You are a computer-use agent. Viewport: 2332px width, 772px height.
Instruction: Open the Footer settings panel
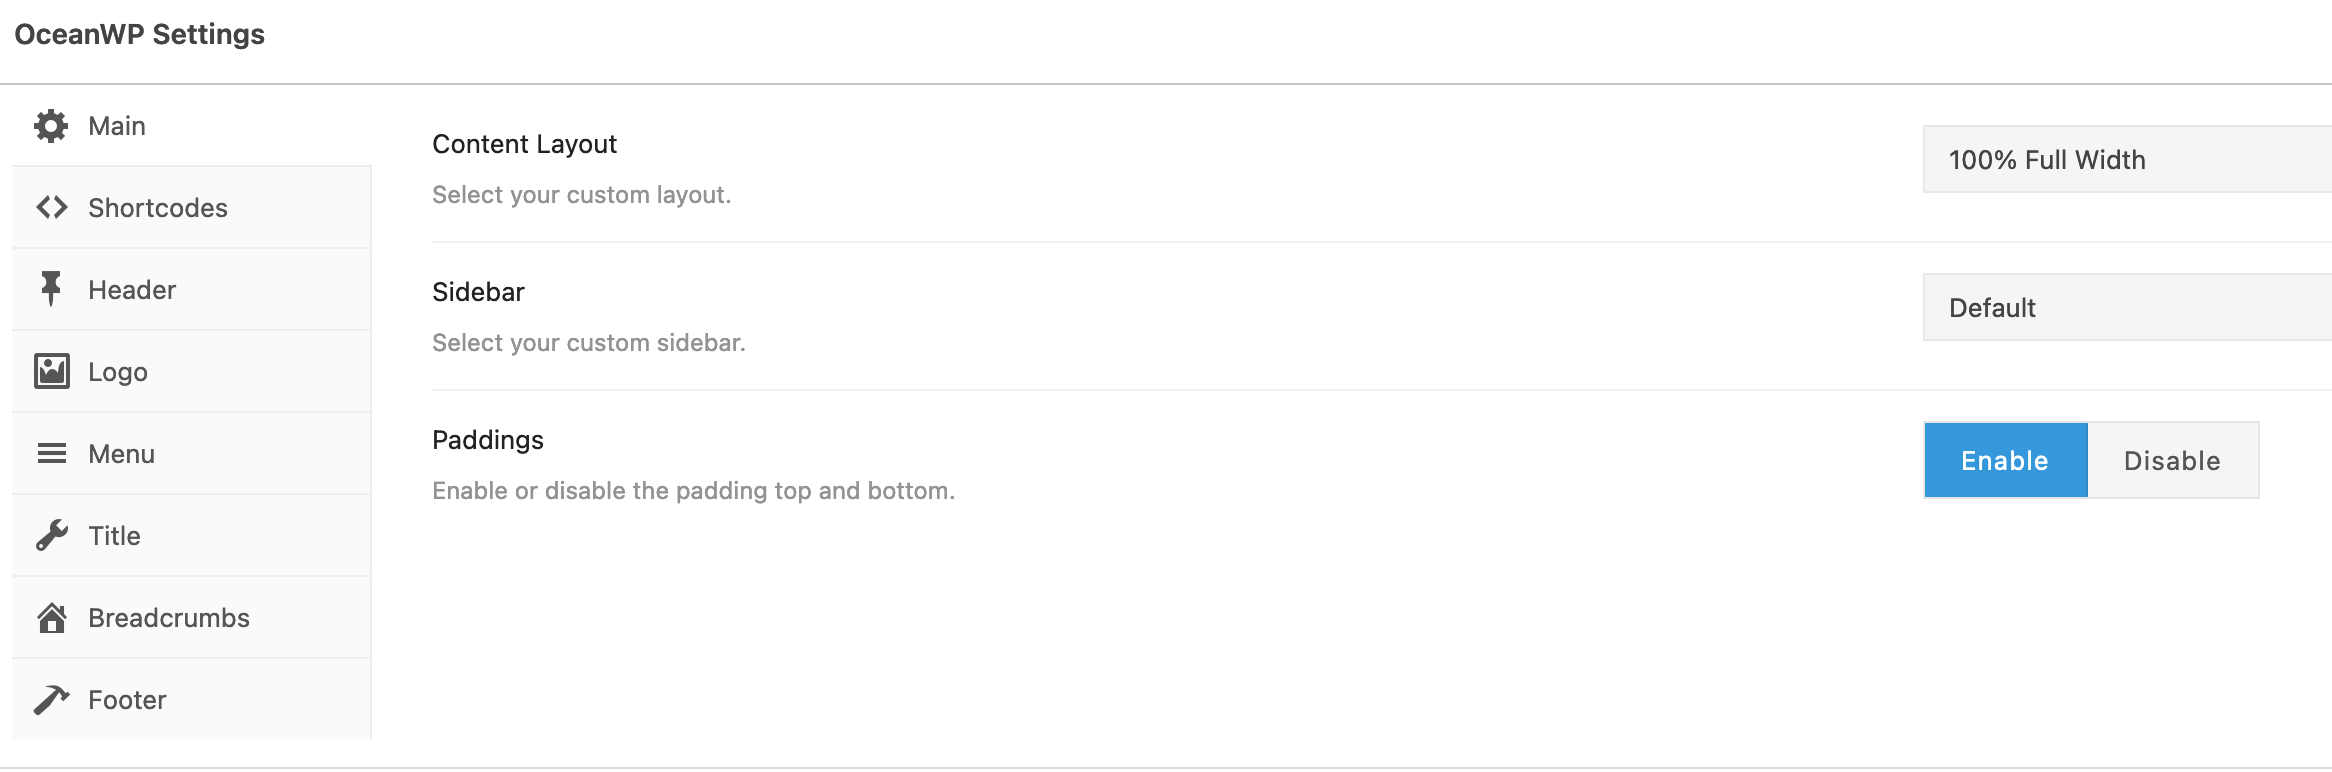[x=127, y=699]
